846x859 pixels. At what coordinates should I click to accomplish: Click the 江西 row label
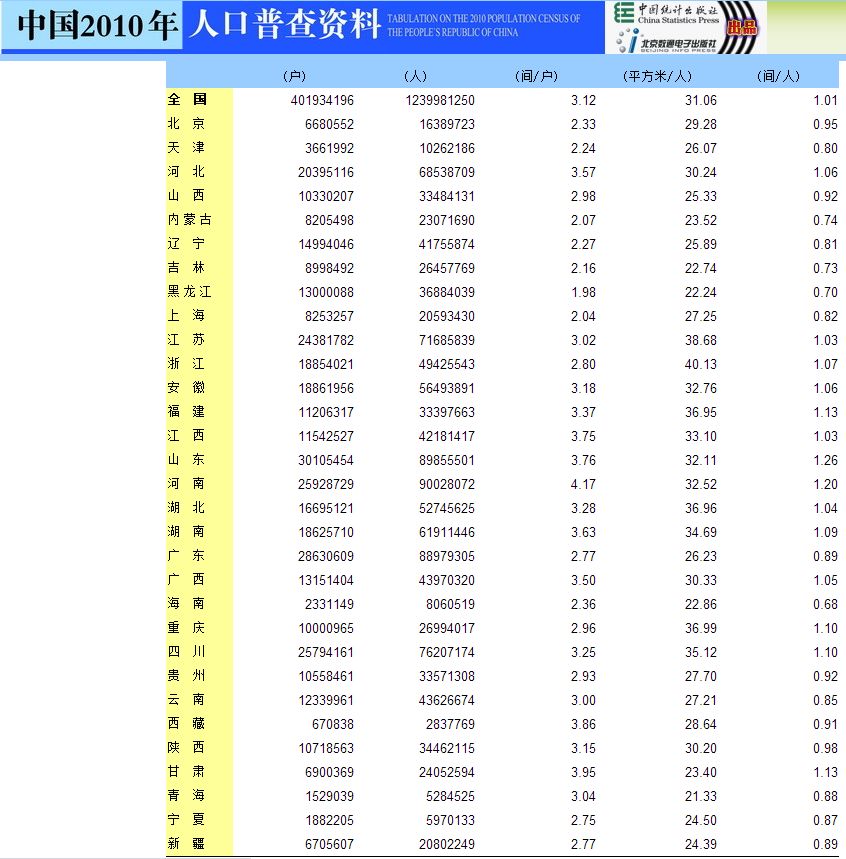coord(186,436)
